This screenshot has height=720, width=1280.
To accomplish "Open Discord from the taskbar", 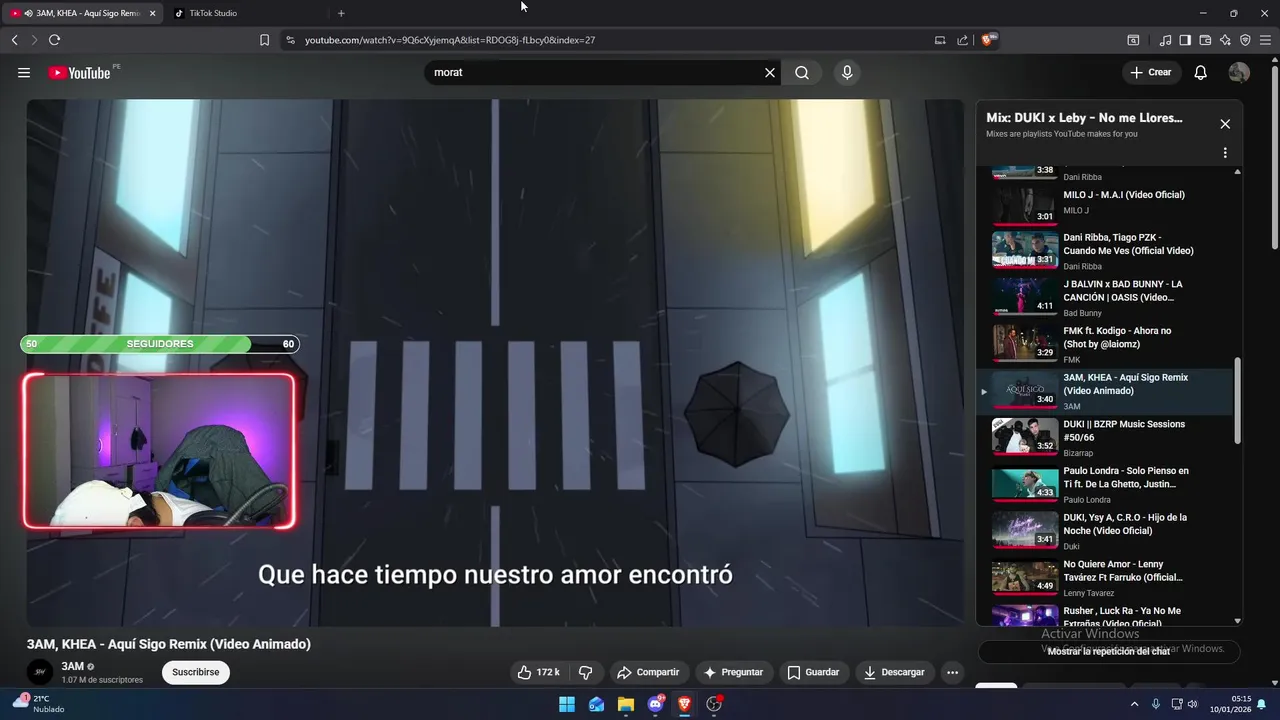I will 656,704.
